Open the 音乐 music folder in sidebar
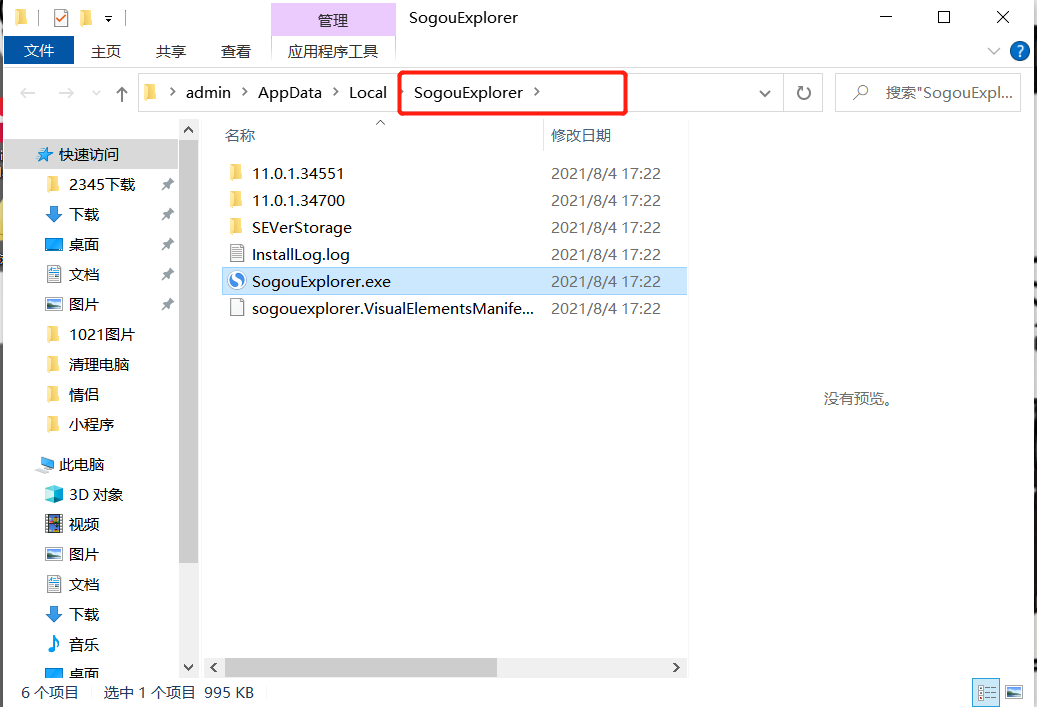The height and width of the screenshot is (707, 1037). pos(84,644)
